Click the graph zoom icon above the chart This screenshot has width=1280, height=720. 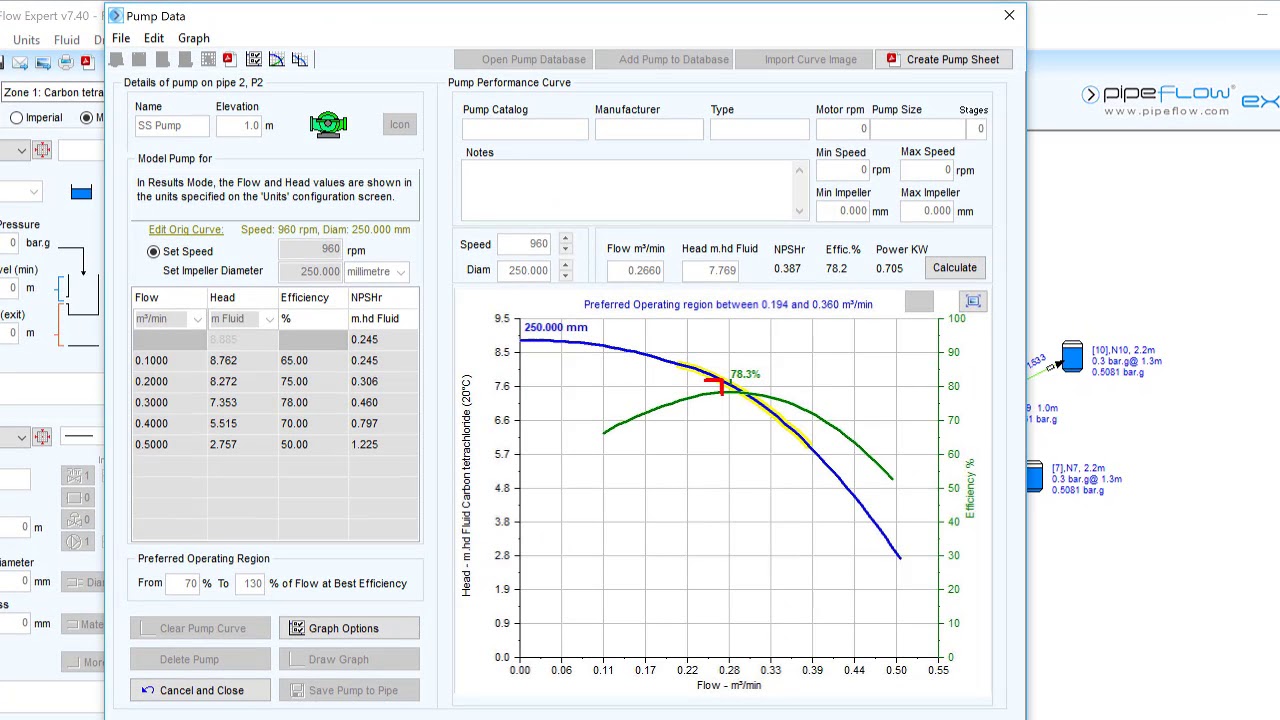(973, 301)
